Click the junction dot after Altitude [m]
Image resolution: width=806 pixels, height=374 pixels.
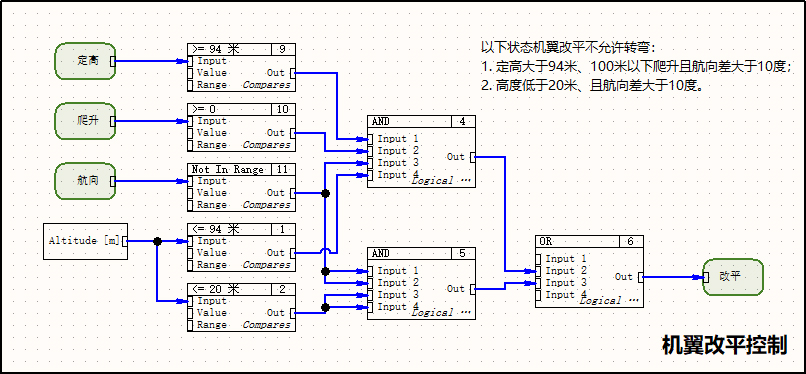point(157,241)
